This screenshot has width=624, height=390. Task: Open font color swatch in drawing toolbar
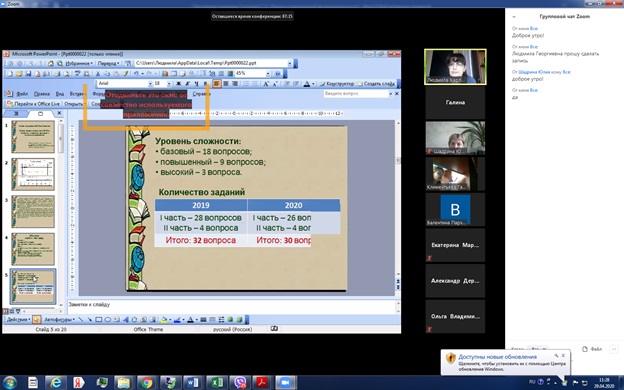[190, 320]
